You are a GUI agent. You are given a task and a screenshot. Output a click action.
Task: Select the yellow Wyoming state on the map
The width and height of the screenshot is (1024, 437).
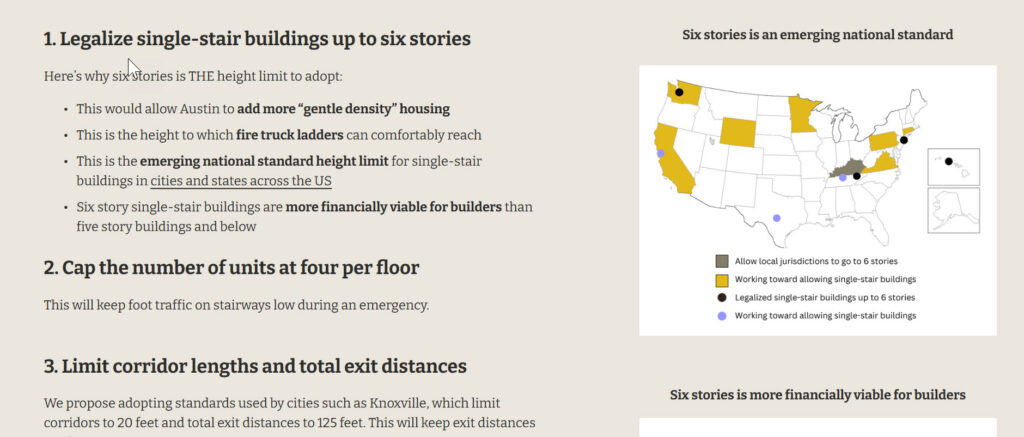737,130
